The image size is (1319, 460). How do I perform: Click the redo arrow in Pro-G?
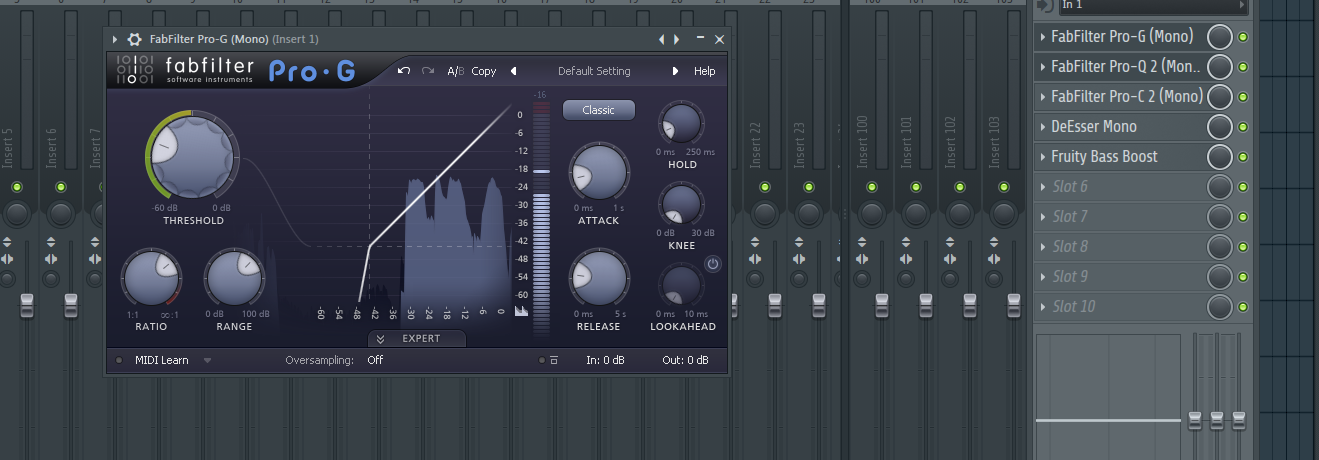(x=428, y=71)
